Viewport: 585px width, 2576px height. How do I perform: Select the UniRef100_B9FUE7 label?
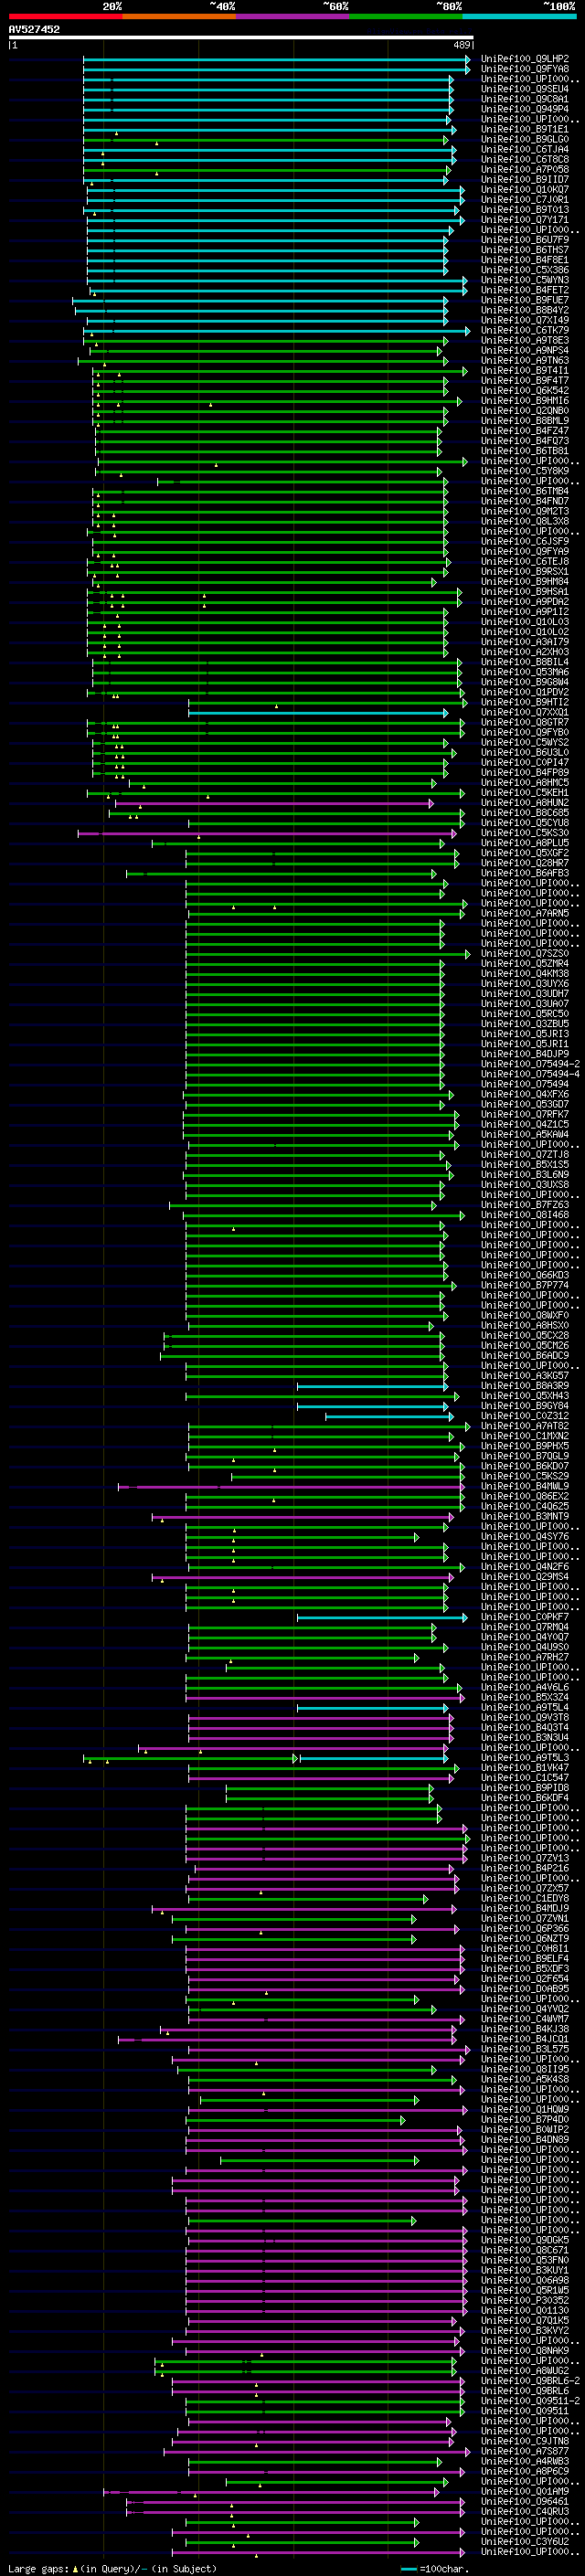point(525,300)
